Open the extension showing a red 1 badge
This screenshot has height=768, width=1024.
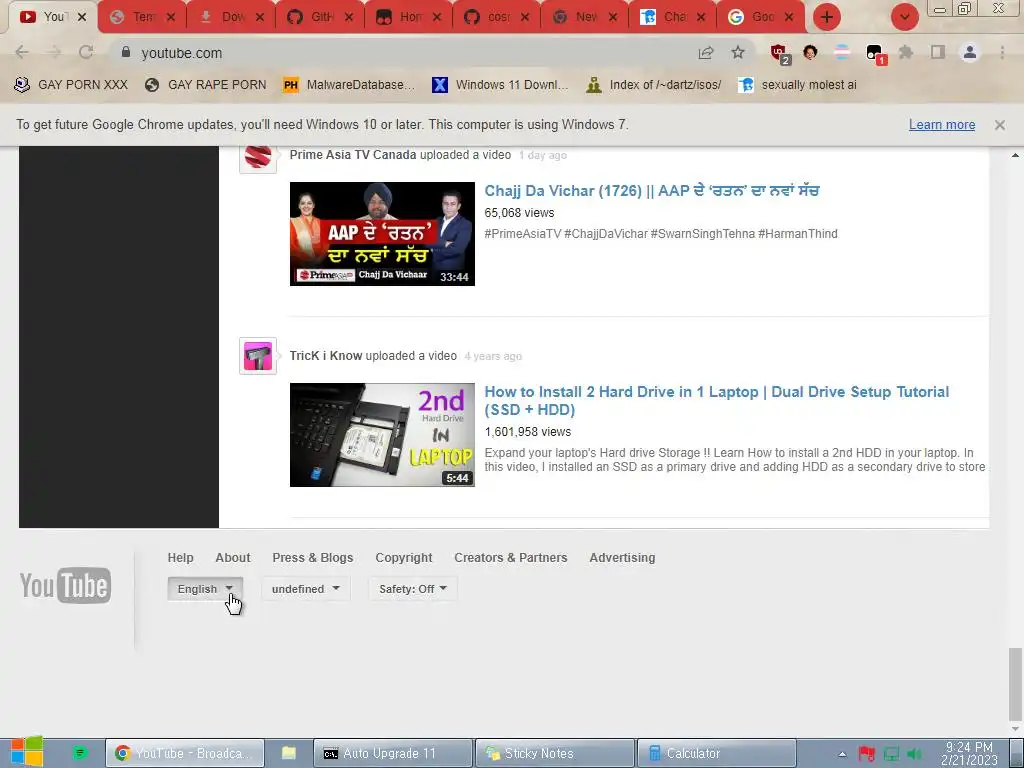point(875,54)
